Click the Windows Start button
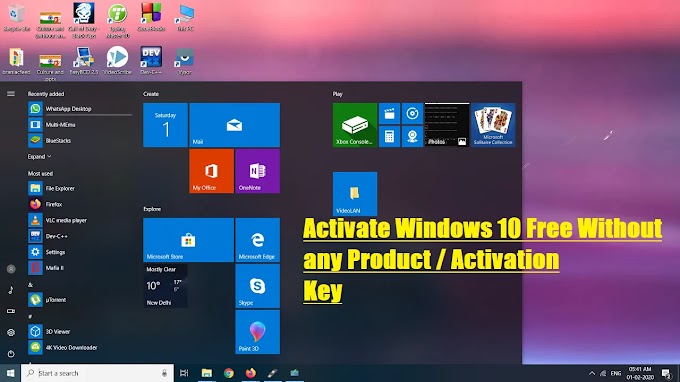The image size is (680, 382). (10, 373)
